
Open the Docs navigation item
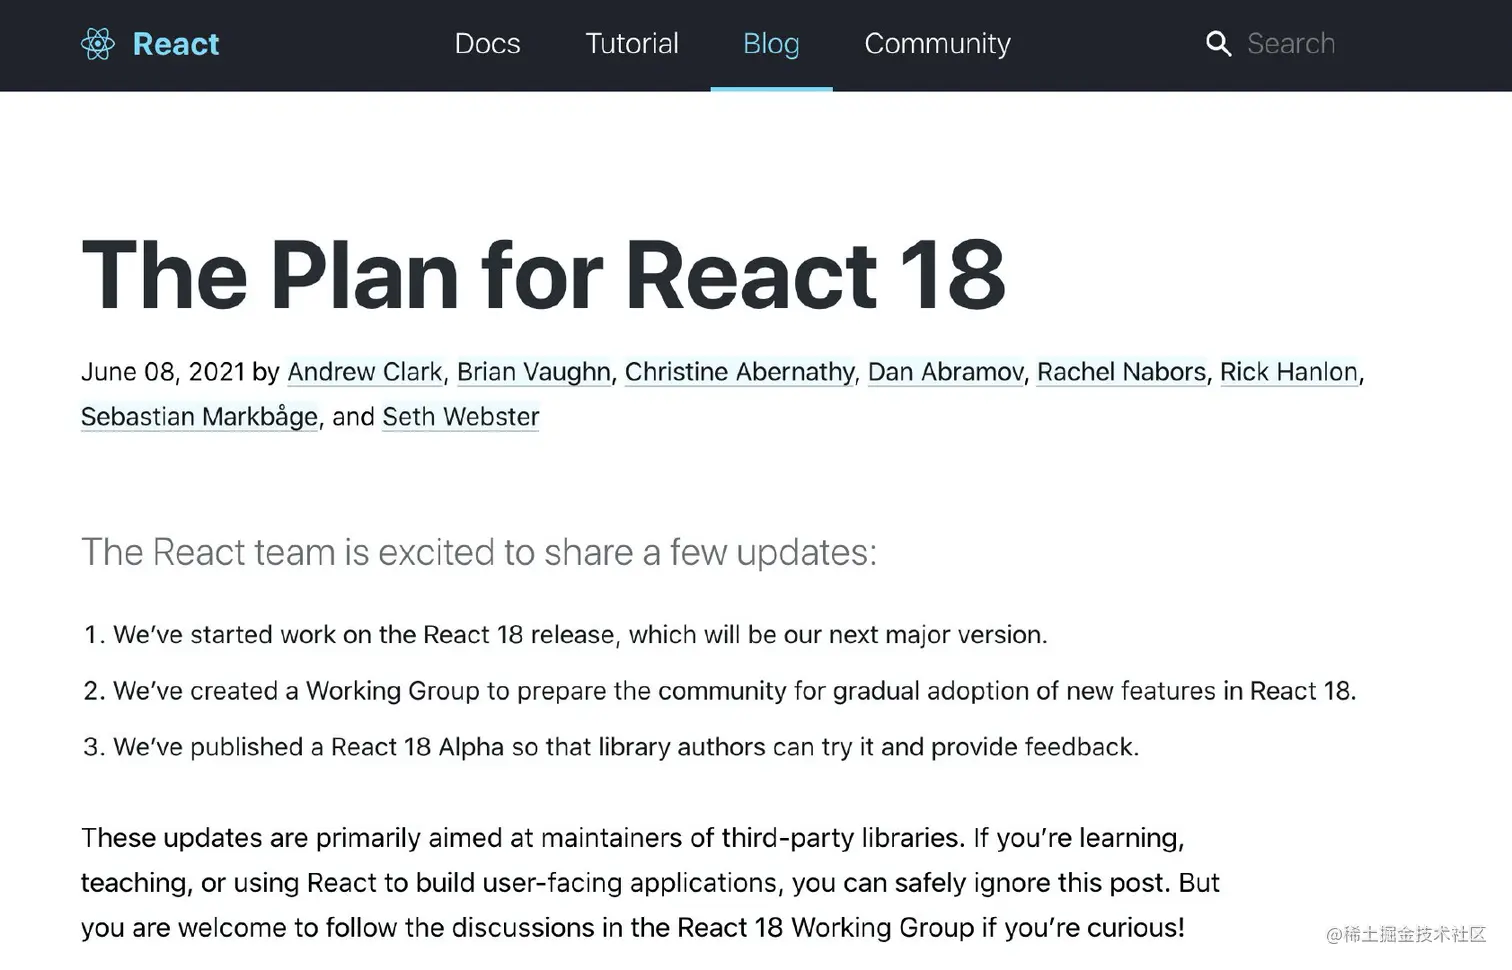pyautogui.click(x=487, y=44)
